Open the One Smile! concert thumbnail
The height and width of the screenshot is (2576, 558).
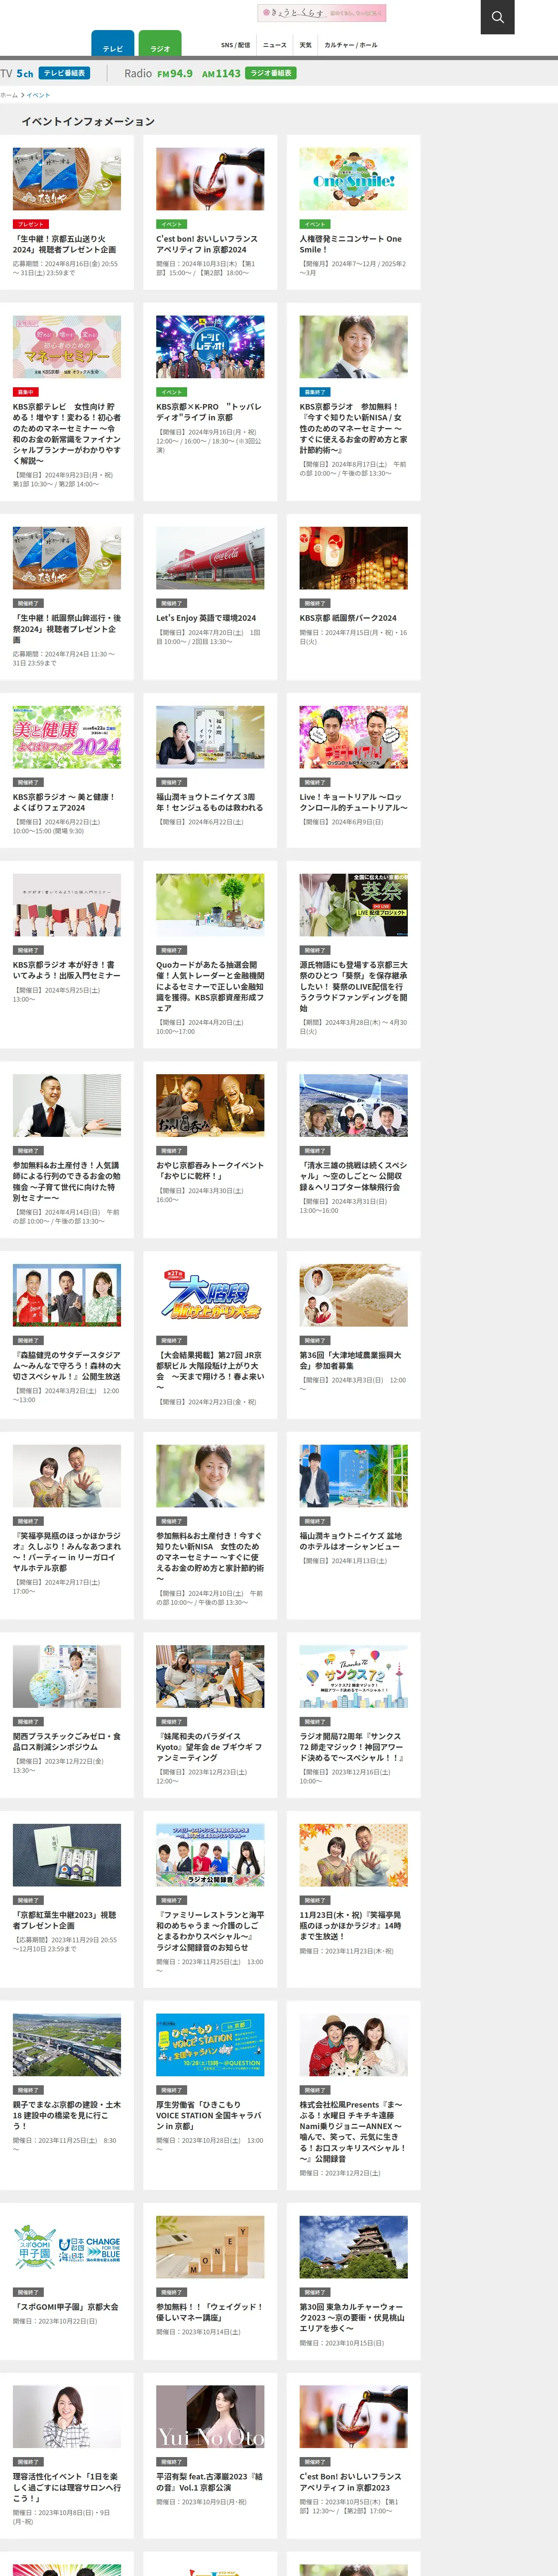coord(354,179)
